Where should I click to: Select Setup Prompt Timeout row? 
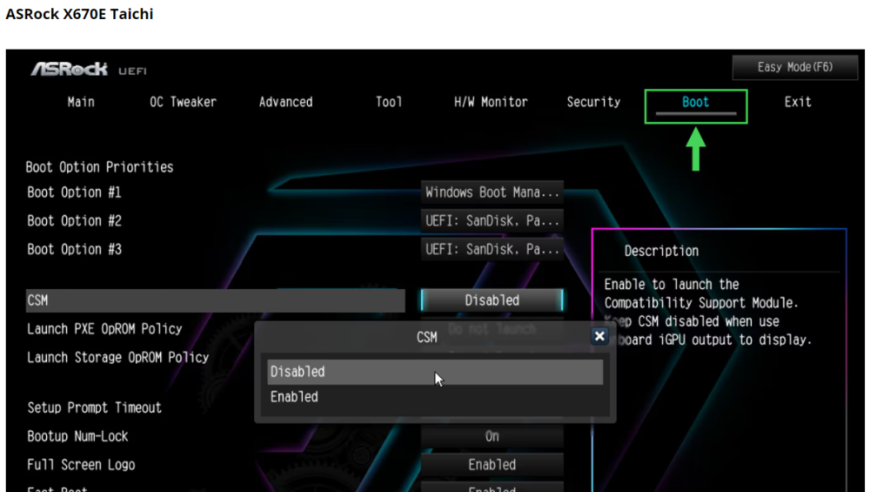click(94, 408)
